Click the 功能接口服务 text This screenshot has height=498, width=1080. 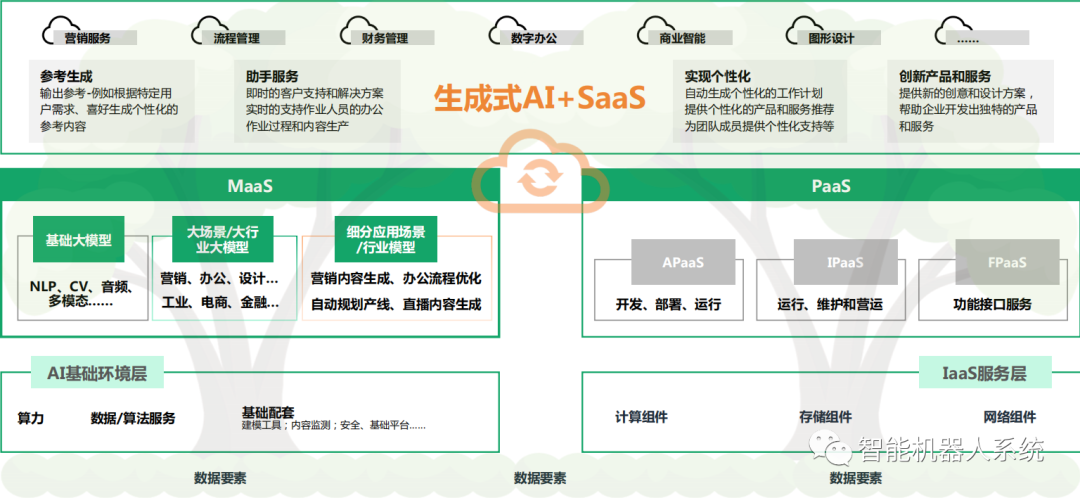point(993,304)
